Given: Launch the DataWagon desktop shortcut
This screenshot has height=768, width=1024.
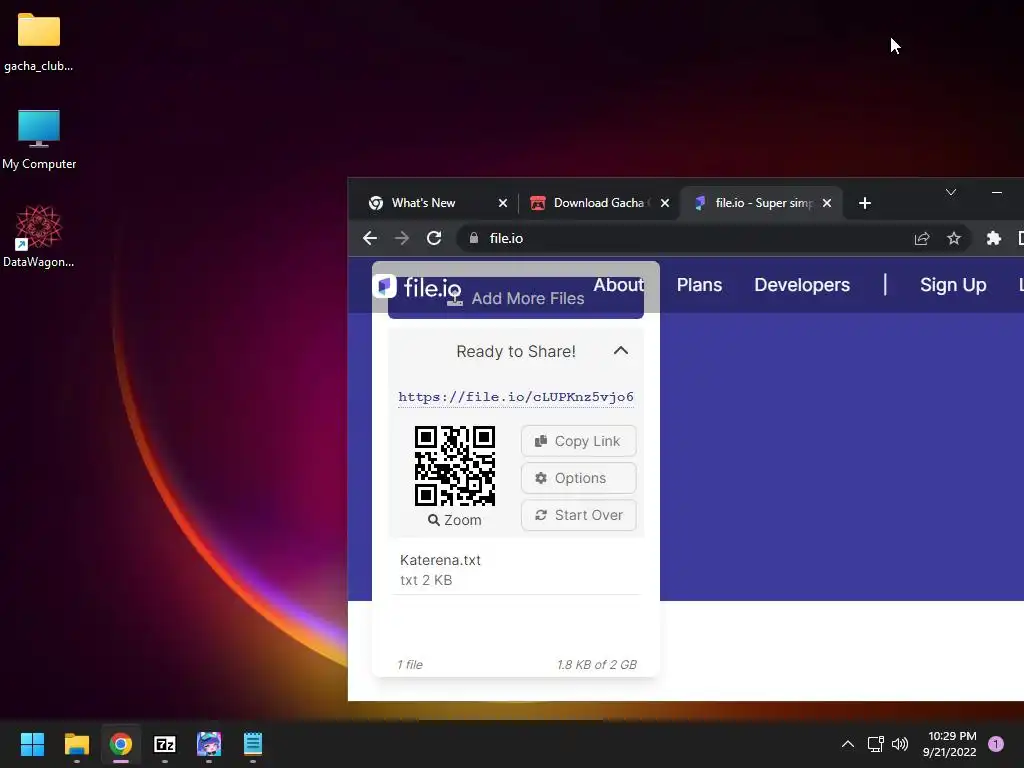Looking at the screenshot, I should [x=39, y=236].
